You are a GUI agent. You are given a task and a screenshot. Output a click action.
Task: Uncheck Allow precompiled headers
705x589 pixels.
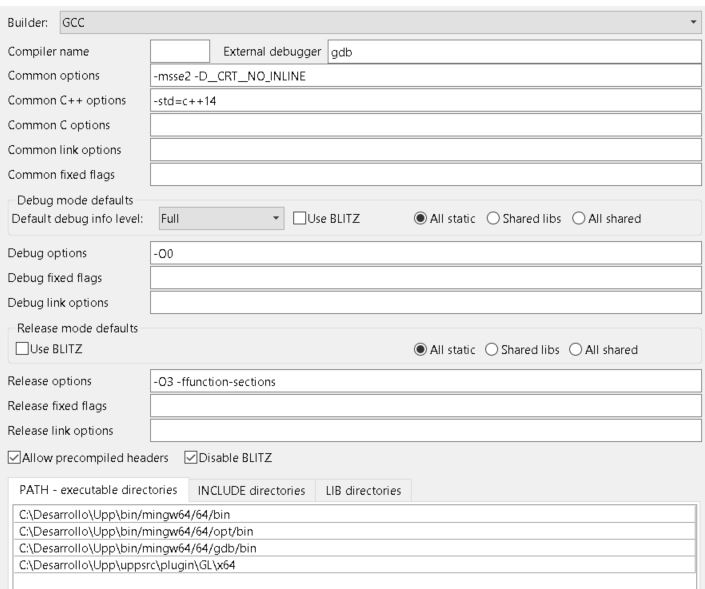15,458
